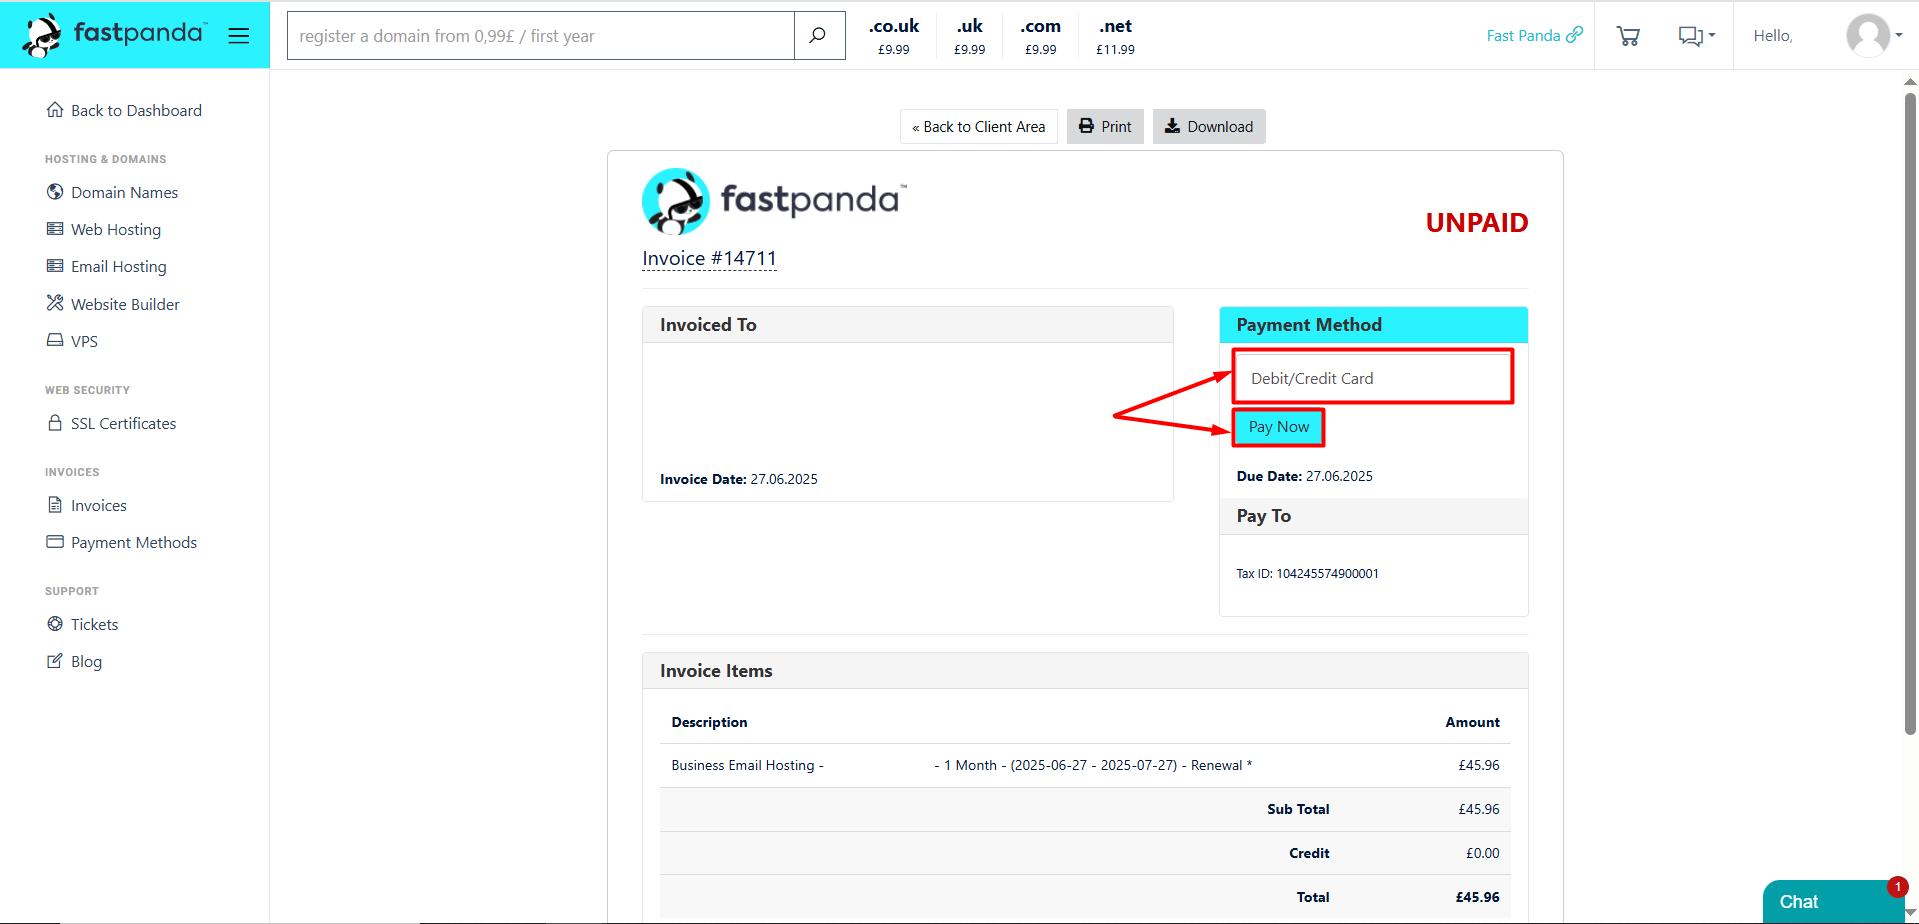Click the tools icon next to Website Builder
This screenshot has width=1919, height=924.
tap(55, 303)
